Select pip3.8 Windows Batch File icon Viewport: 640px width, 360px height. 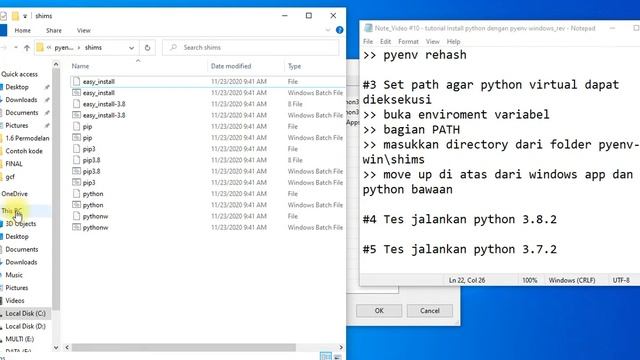tap(76, 171)
